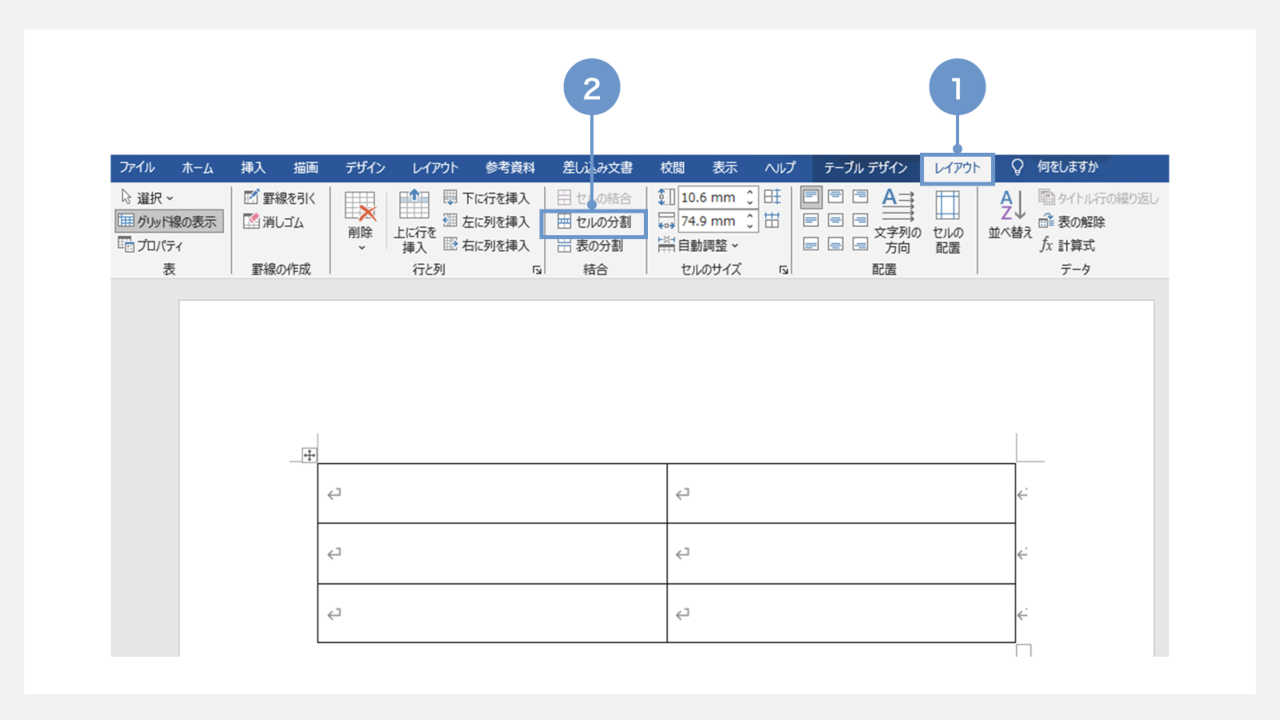
Task: Align cell text center
Action: [x=836, y=220]
